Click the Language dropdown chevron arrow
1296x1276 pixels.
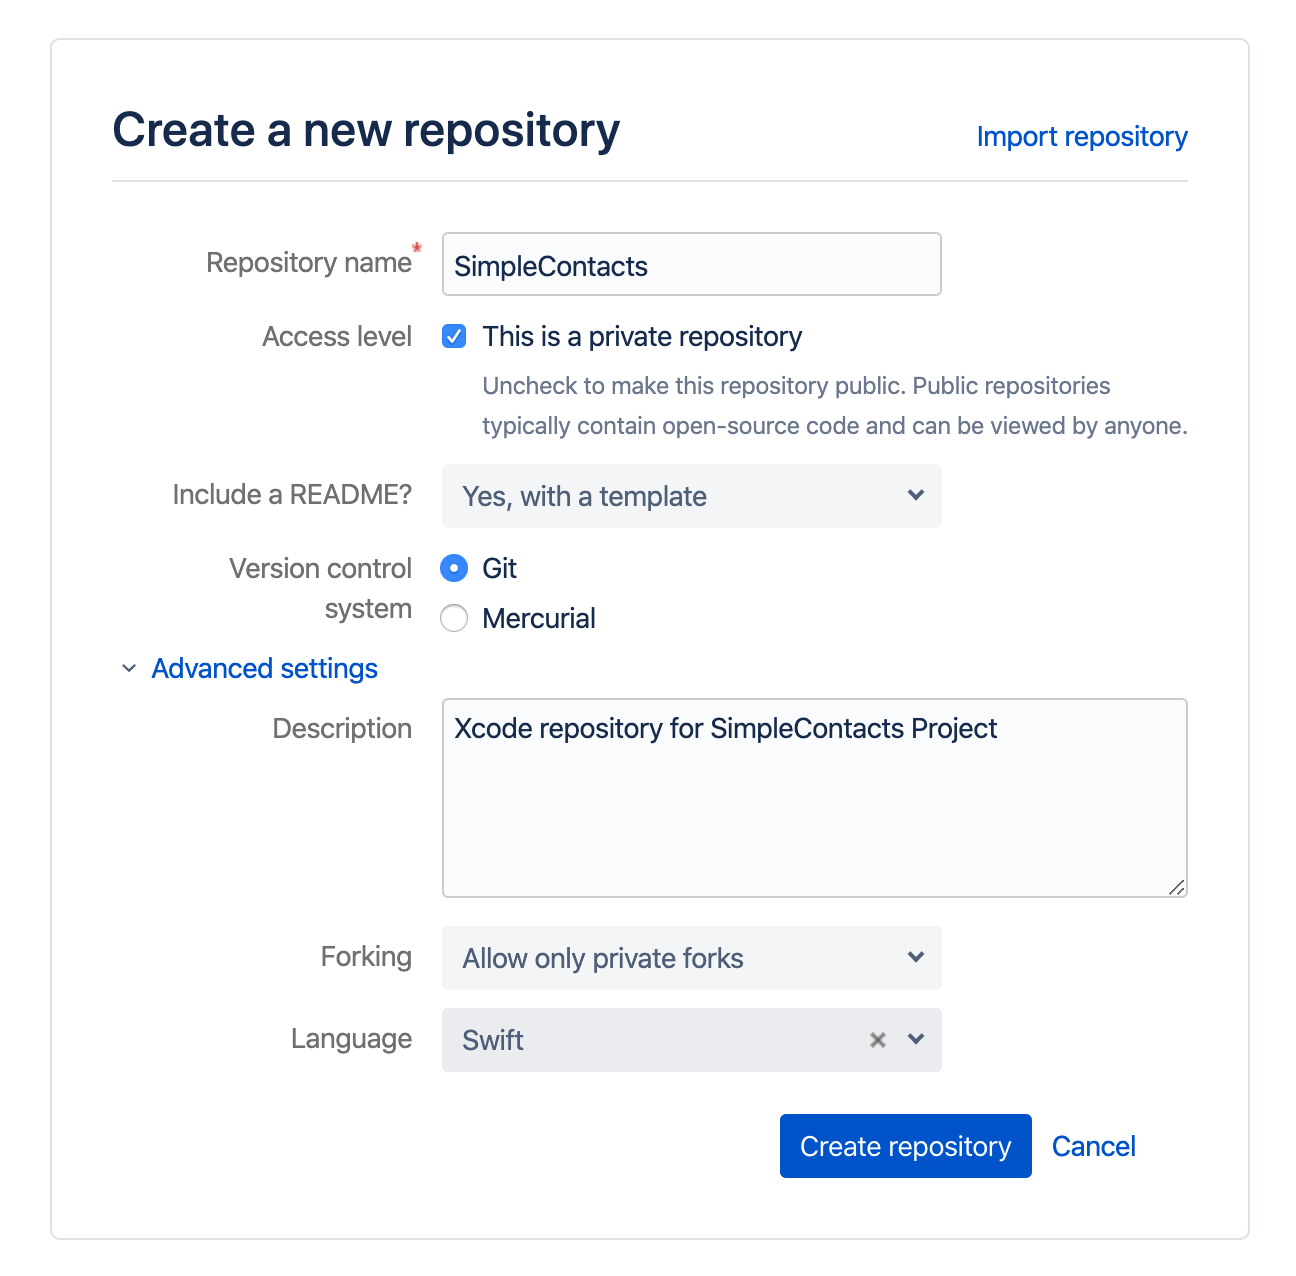click(x=916, y=1039)
